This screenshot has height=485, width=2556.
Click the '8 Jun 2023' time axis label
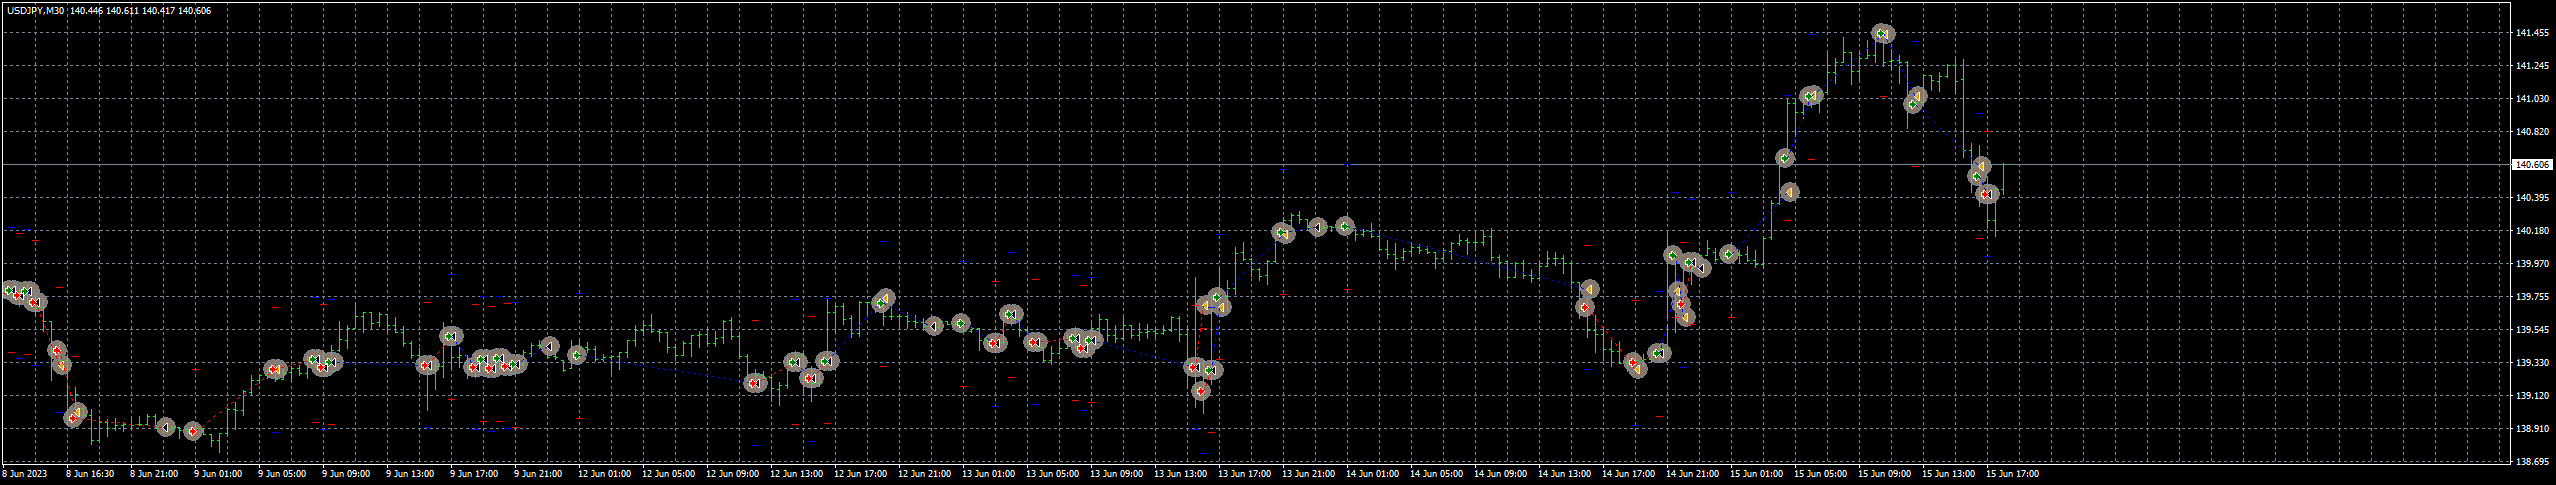(25, 474)
